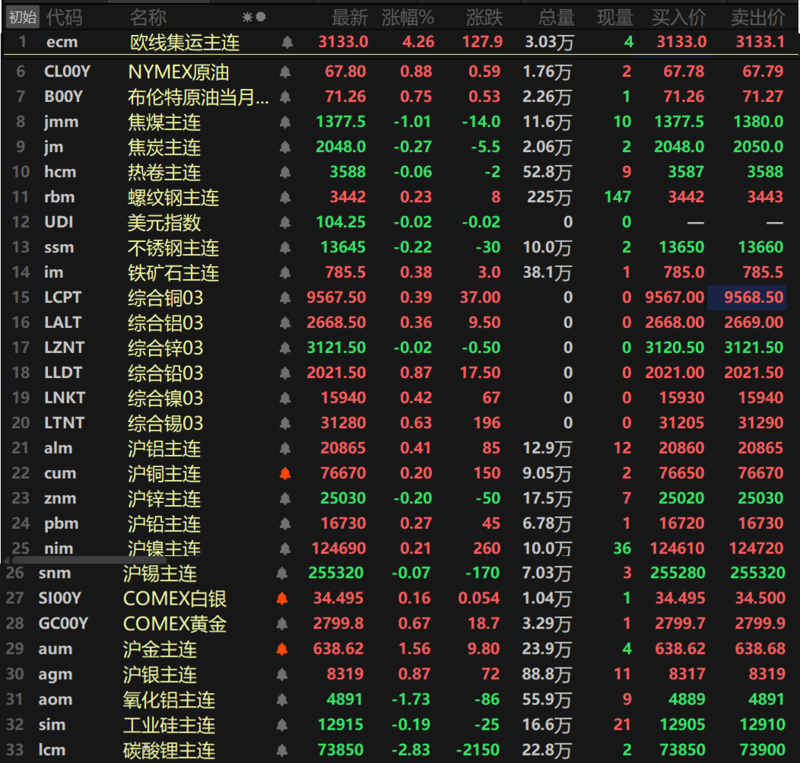This screenshot has height=763, width=800.
Task: Toggle alert bell for 铁矿石主连
Action: pyautogui.click(x=287, y=272)
